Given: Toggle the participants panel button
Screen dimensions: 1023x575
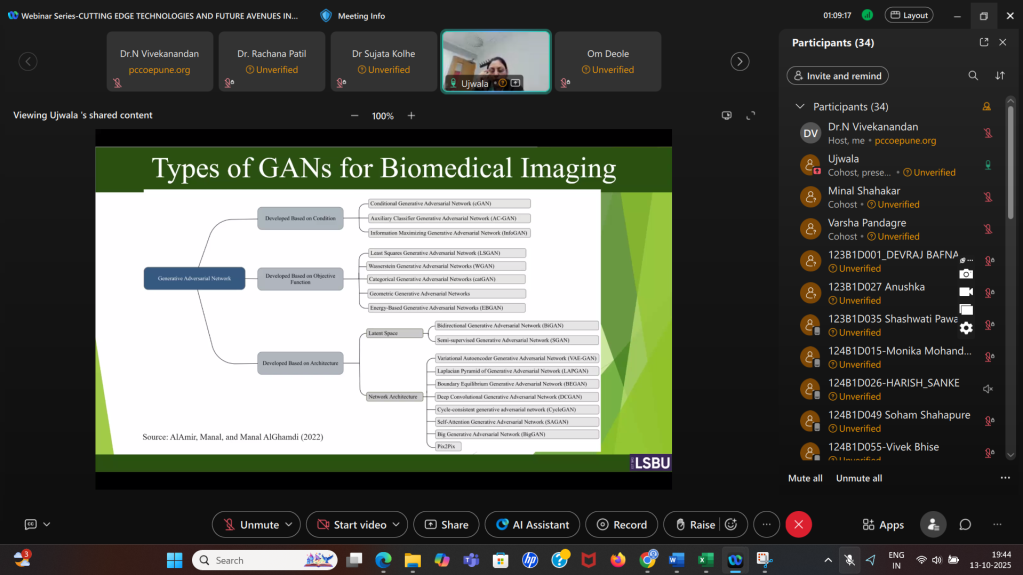Looking at the screenshot, I should click(932, 524).
